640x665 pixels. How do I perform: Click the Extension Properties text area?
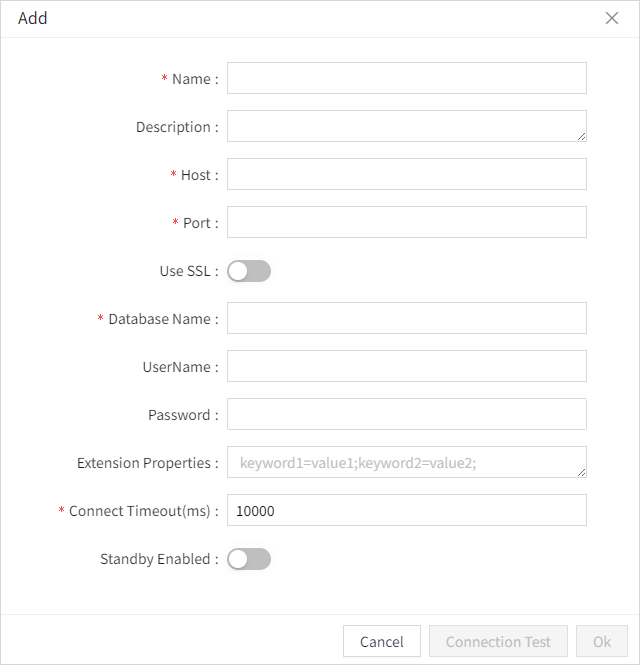tap(406, 463)
